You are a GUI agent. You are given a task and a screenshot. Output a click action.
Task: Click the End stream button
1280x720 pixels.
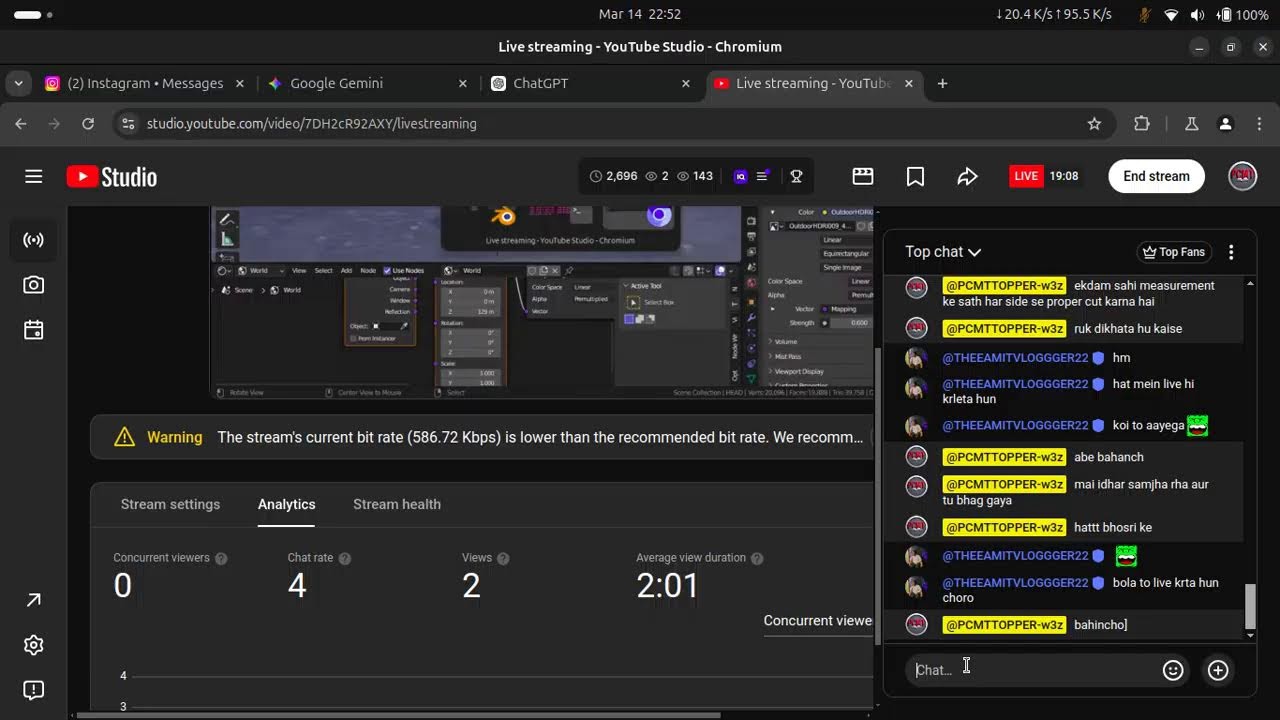click(x=1156, y=176)
